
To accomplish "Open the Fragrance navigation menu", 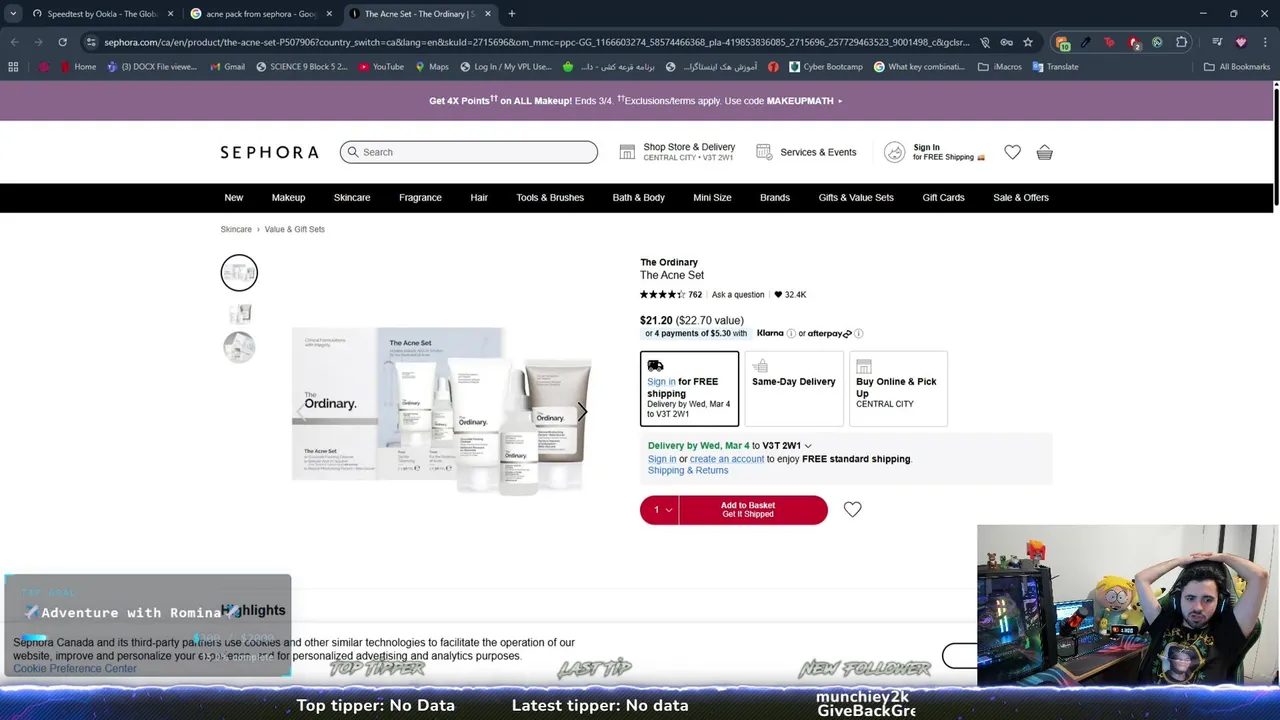I will 420,198.
